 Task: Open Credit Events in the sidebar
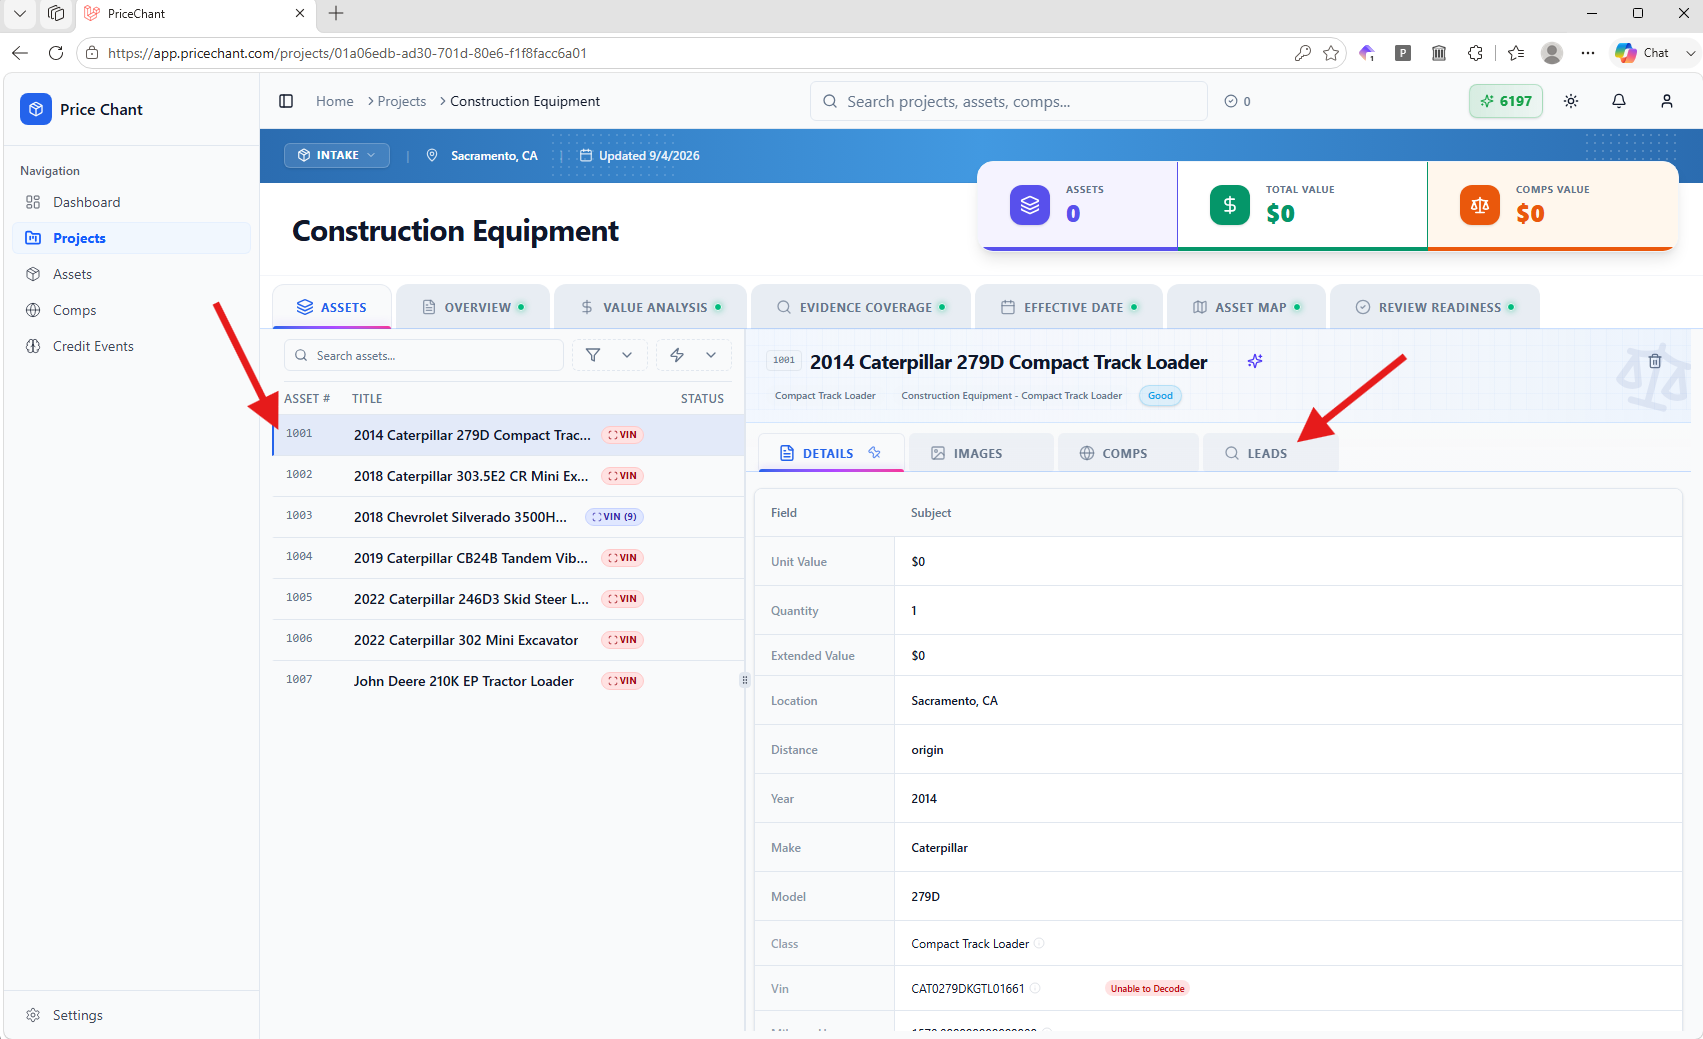click(131, 346)
